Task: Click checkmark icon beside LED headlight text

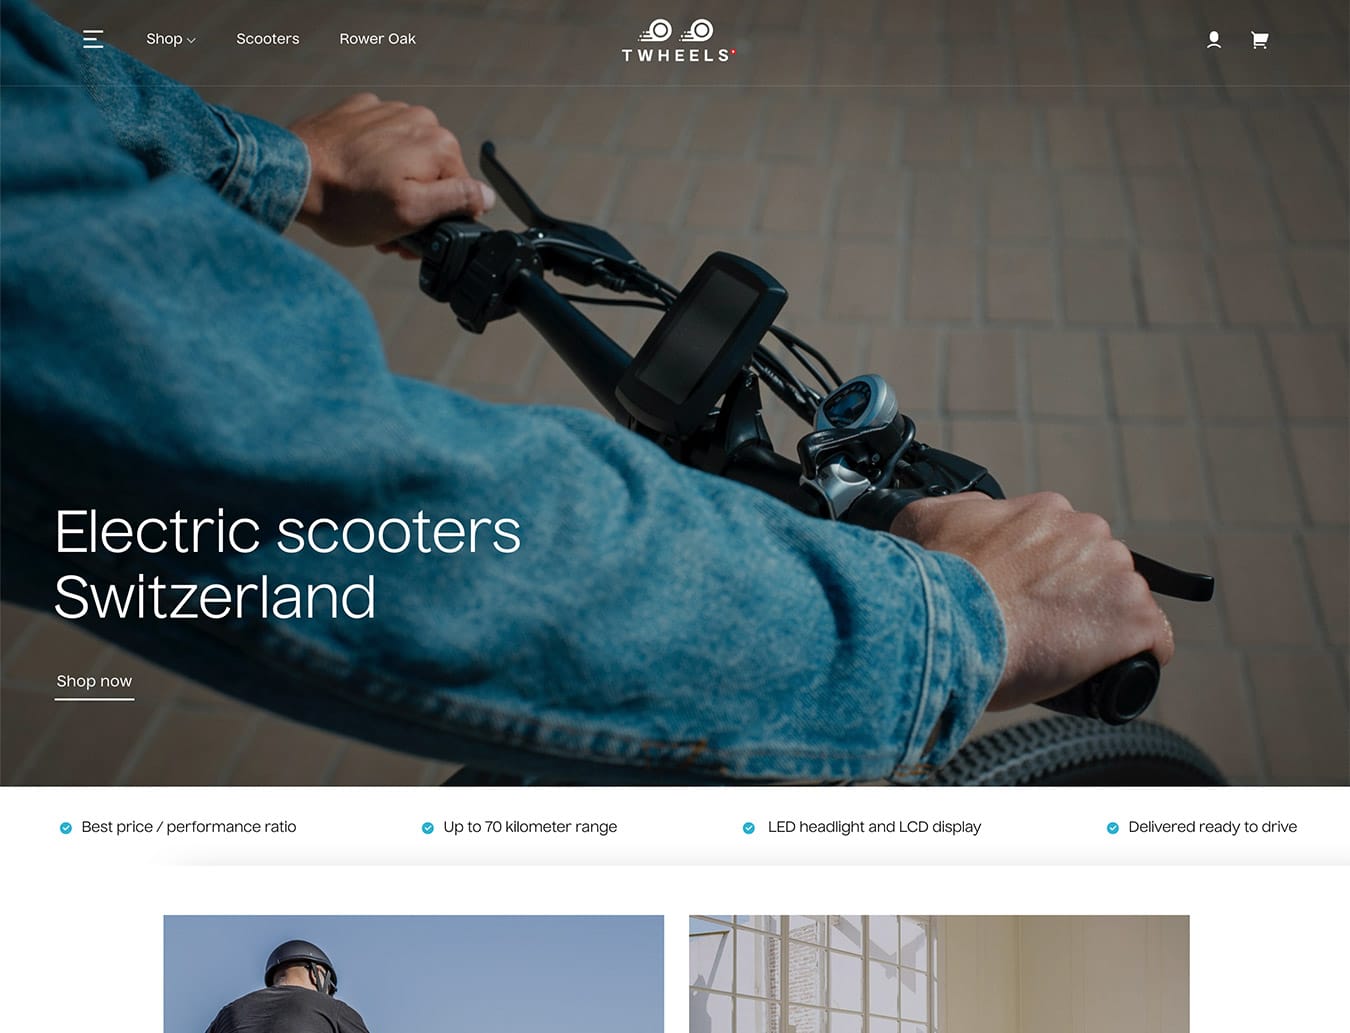Action: (749, 828)
